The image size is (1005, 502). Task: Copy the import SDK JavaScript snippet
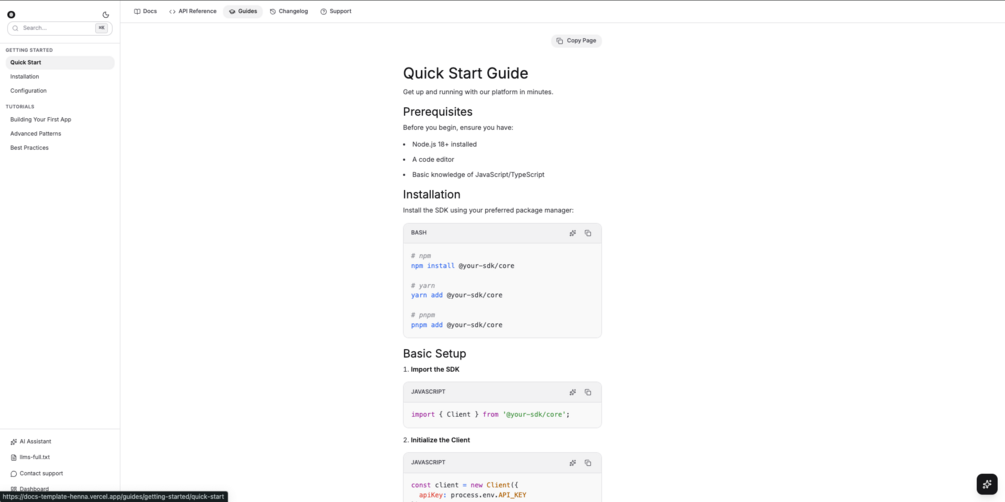coord(588,392)
